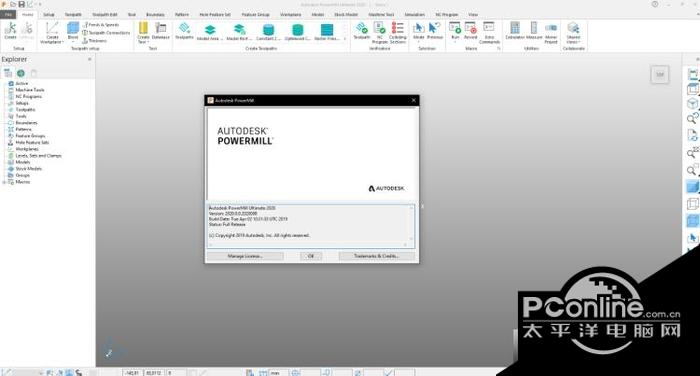The height and width of the screenshot is (376, 700).
Task: Click Toolpath verification icon
Action: [362, 30]
